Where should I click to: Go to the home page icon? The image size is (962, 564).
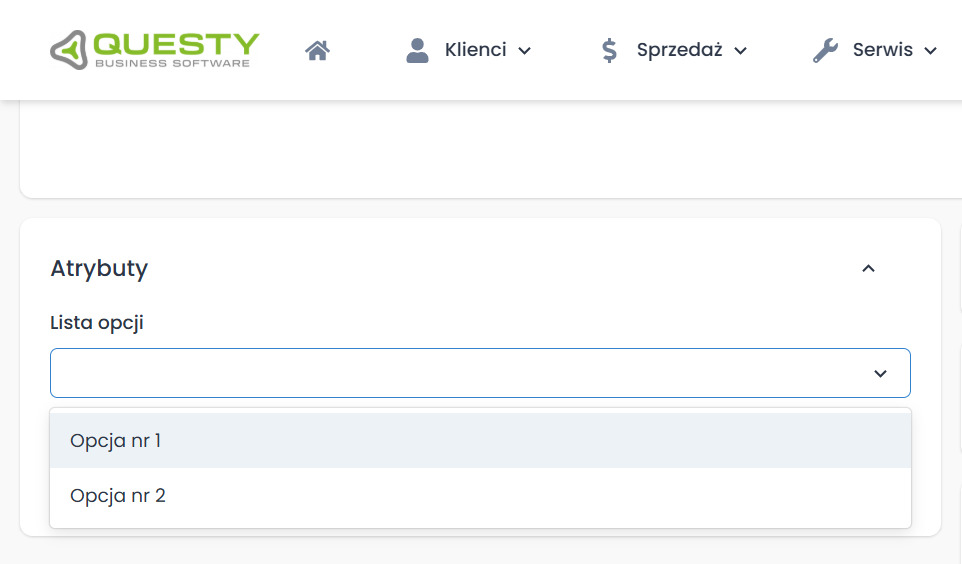(x=318, y=50)
